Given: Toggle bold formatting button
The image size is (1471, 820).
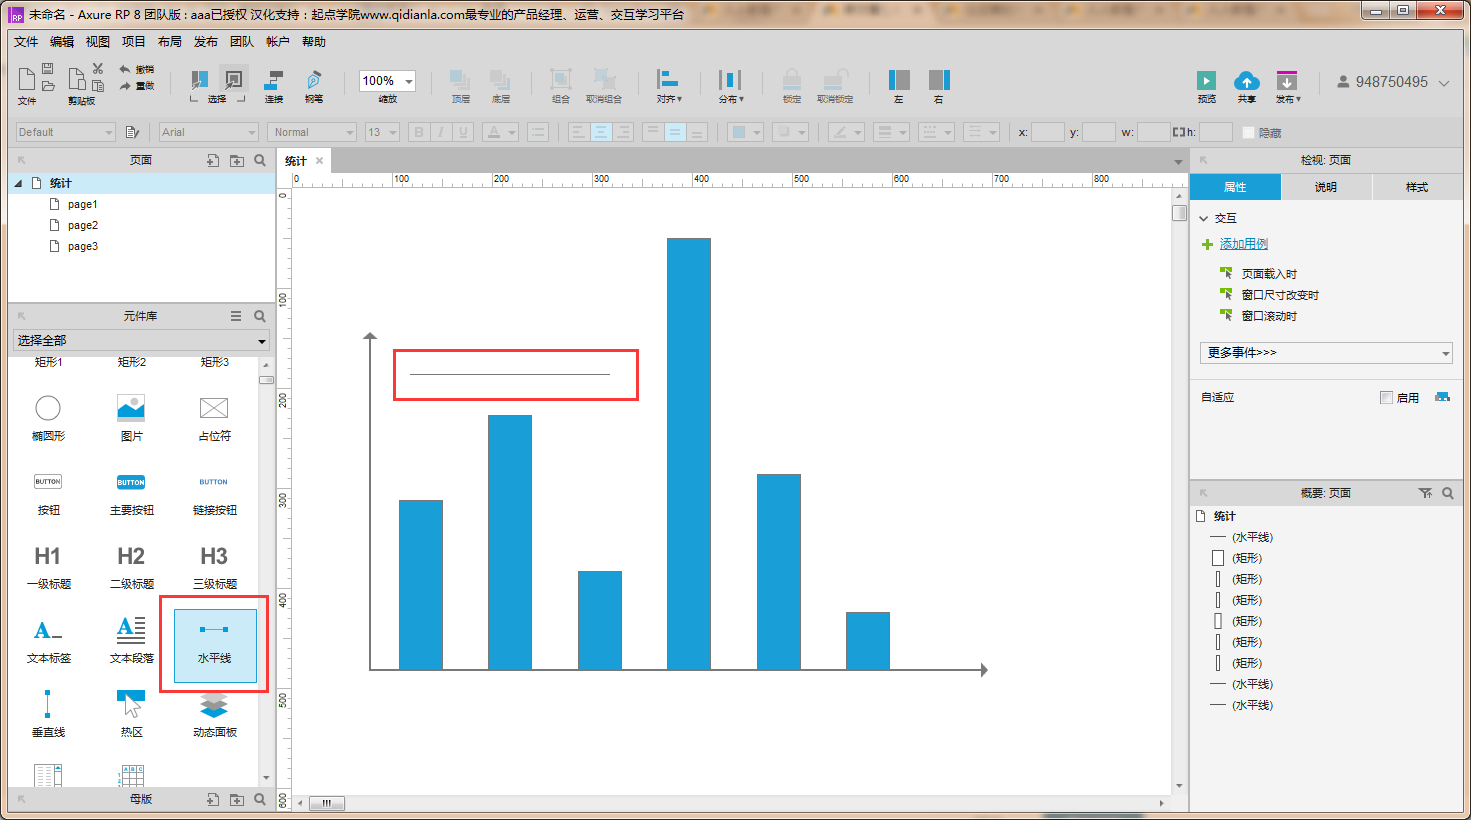Looking at the screenshot, I should click(x=419, y=132).
